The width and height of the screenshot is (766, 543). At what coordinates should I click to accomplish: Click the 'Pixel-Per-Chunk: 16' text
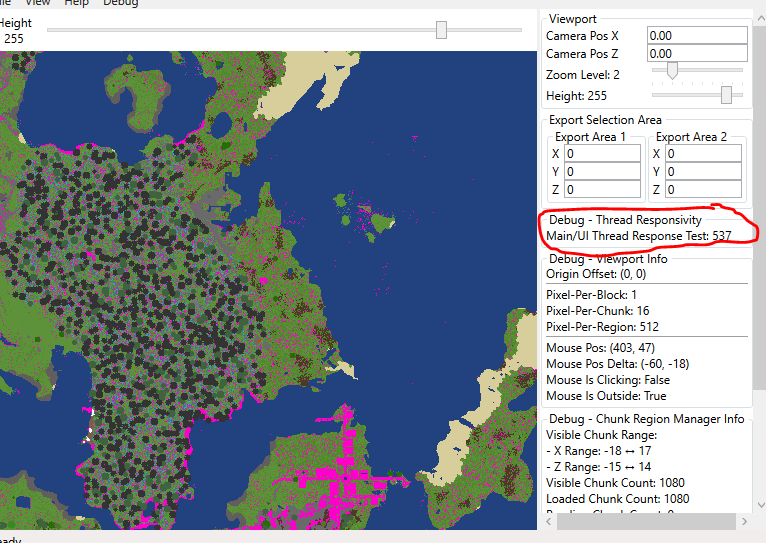[597, 311]
